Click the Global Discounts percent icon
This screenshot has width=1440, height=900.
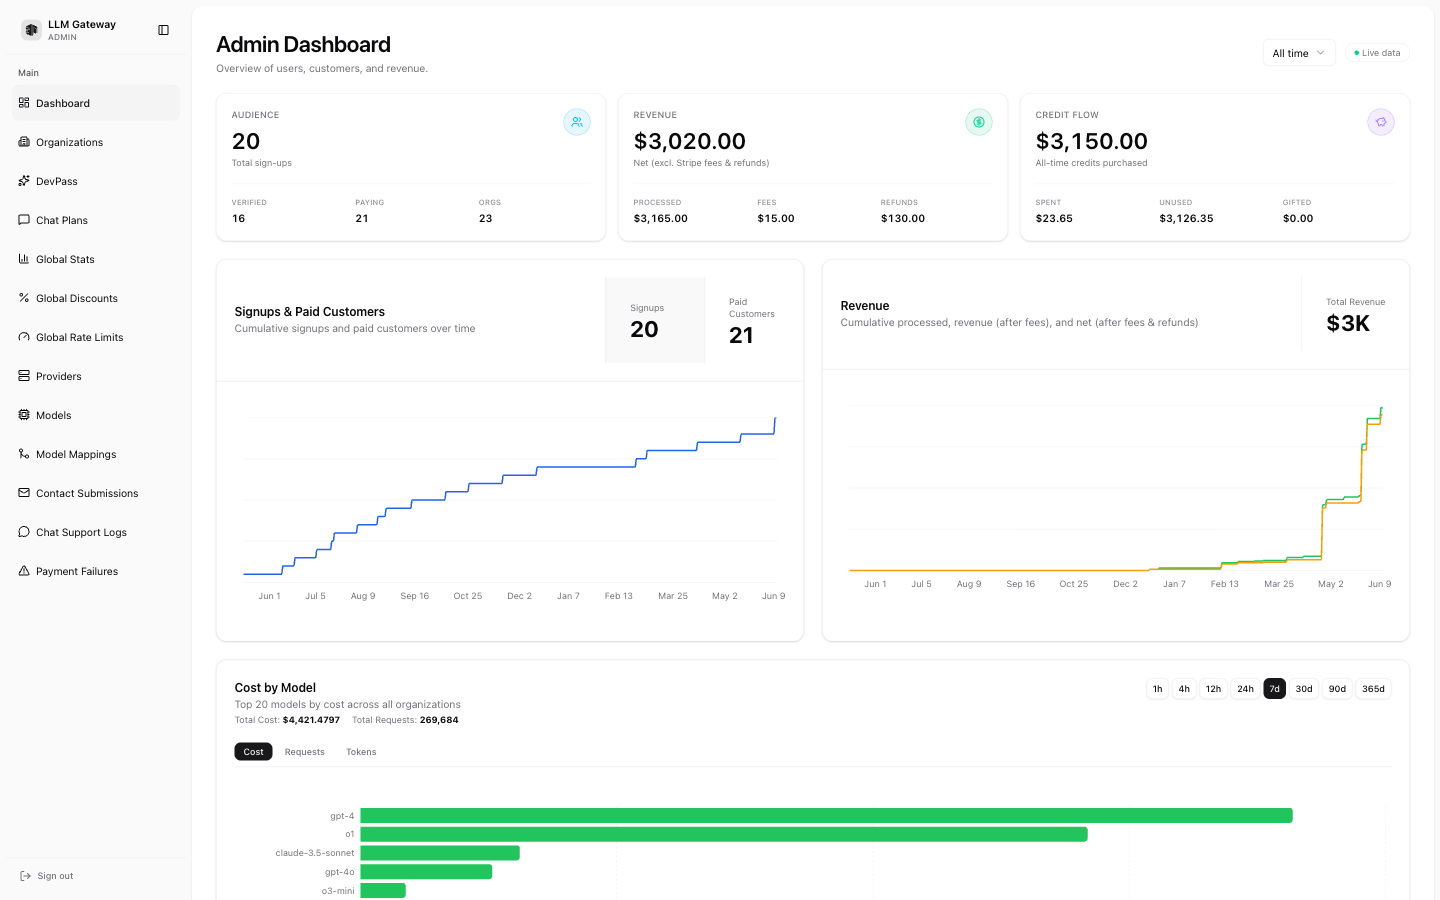tap(24, 298)
